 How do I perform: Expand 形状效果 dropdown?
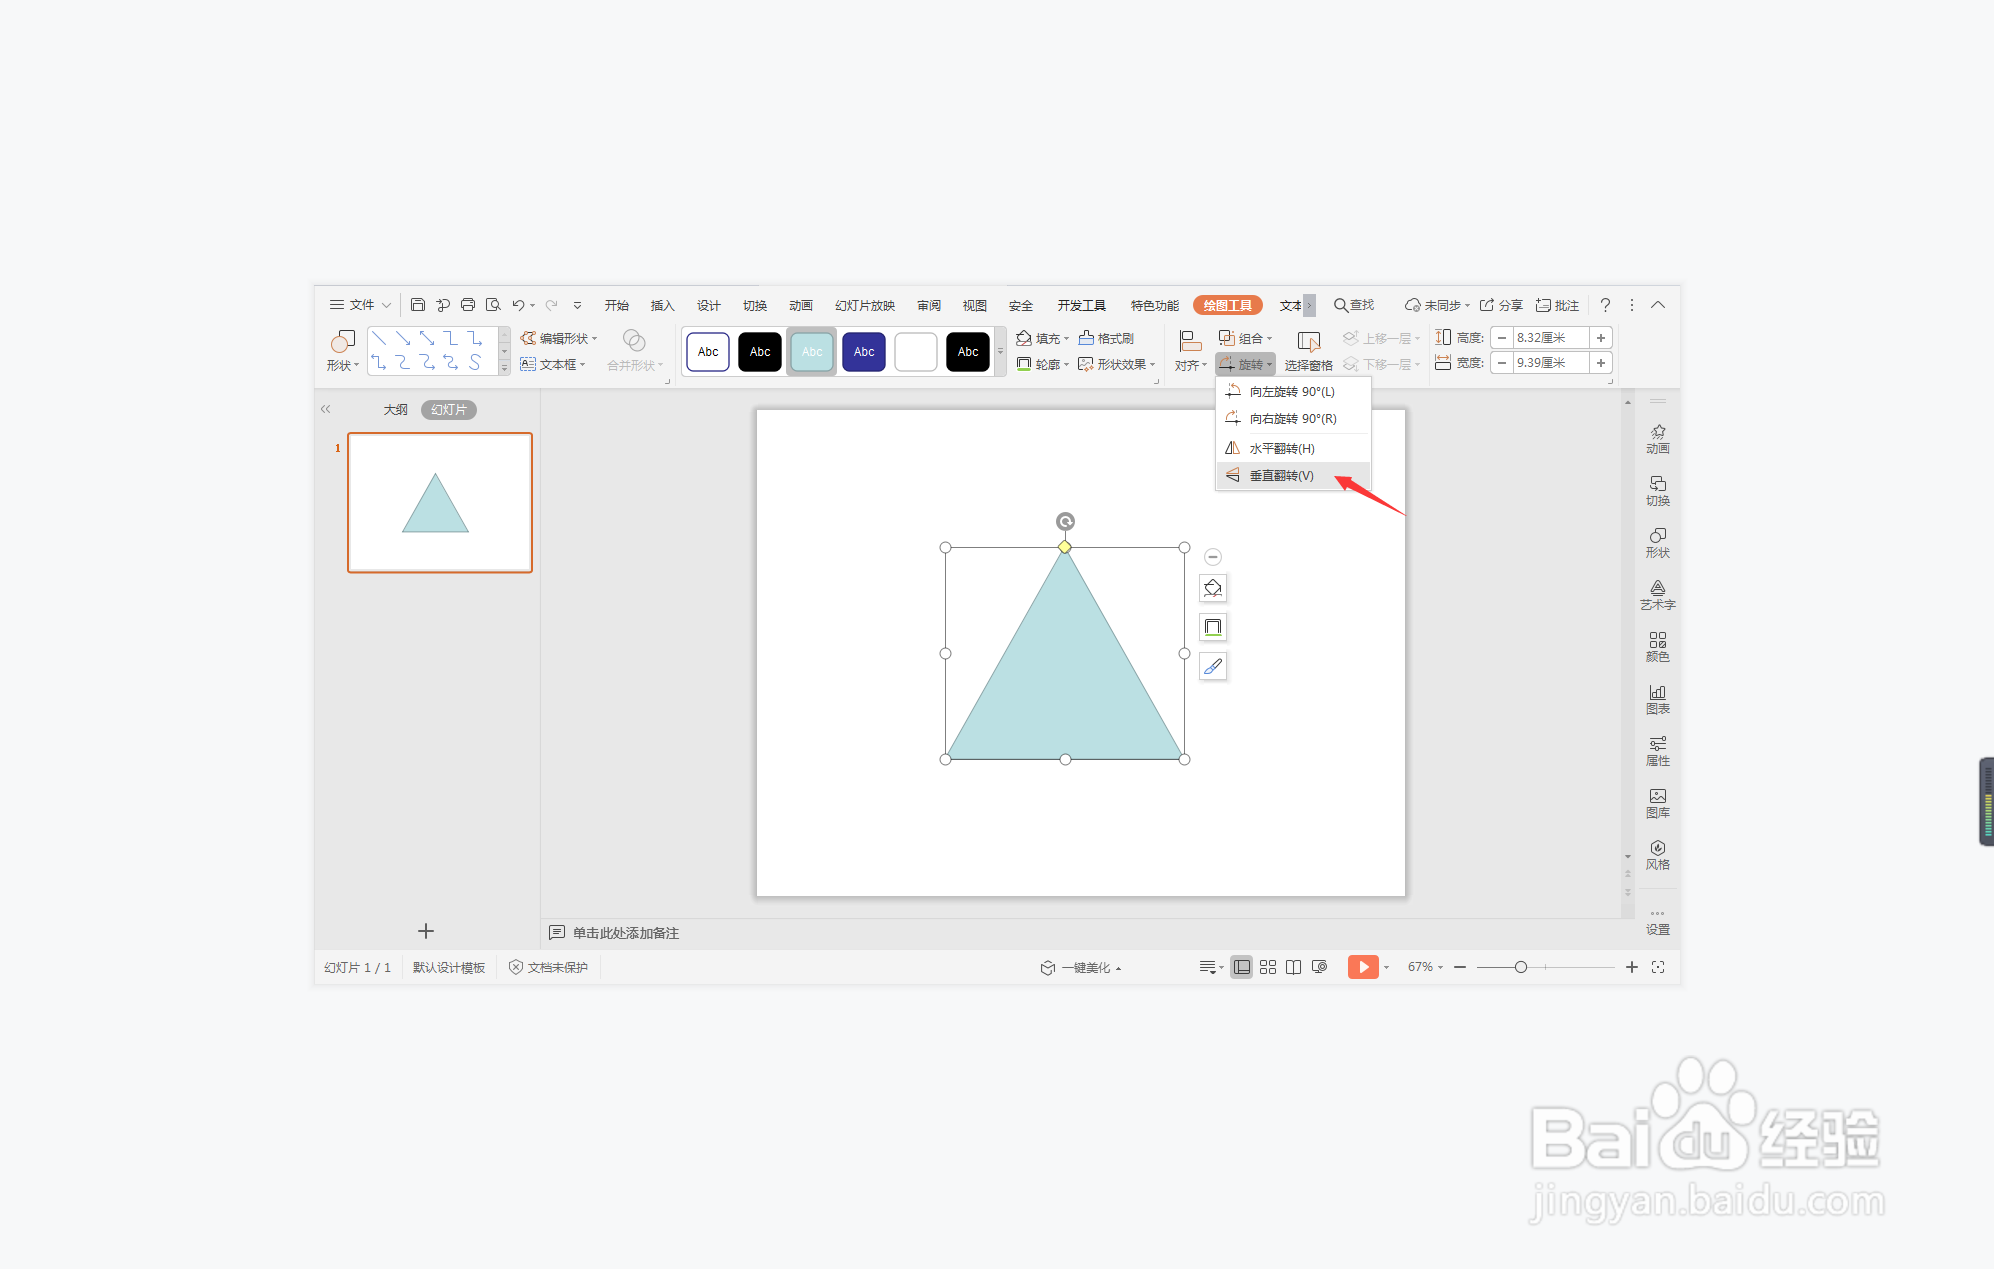click(1117, 364)
